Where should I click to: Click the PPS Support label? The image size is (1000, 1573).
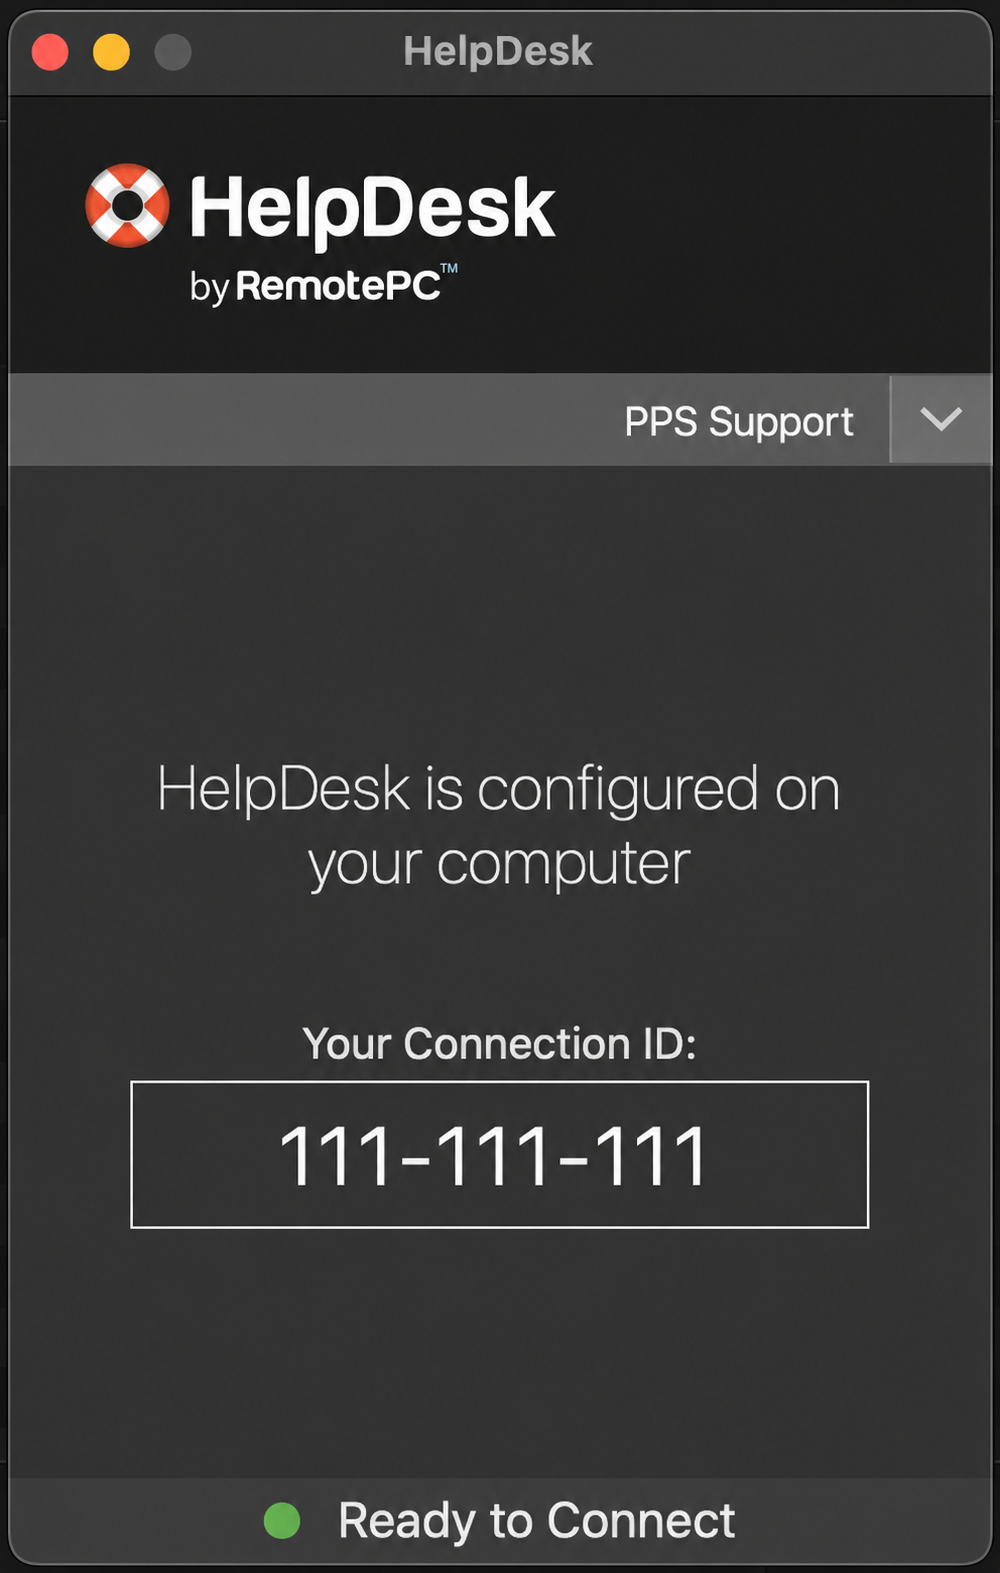tap(739, 422)
